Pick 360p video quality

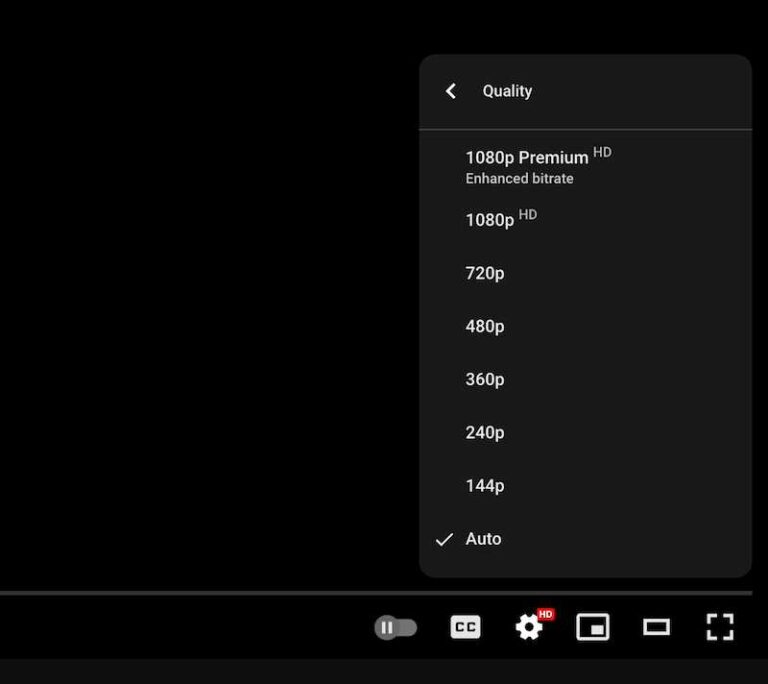click(x=585, y=379)
